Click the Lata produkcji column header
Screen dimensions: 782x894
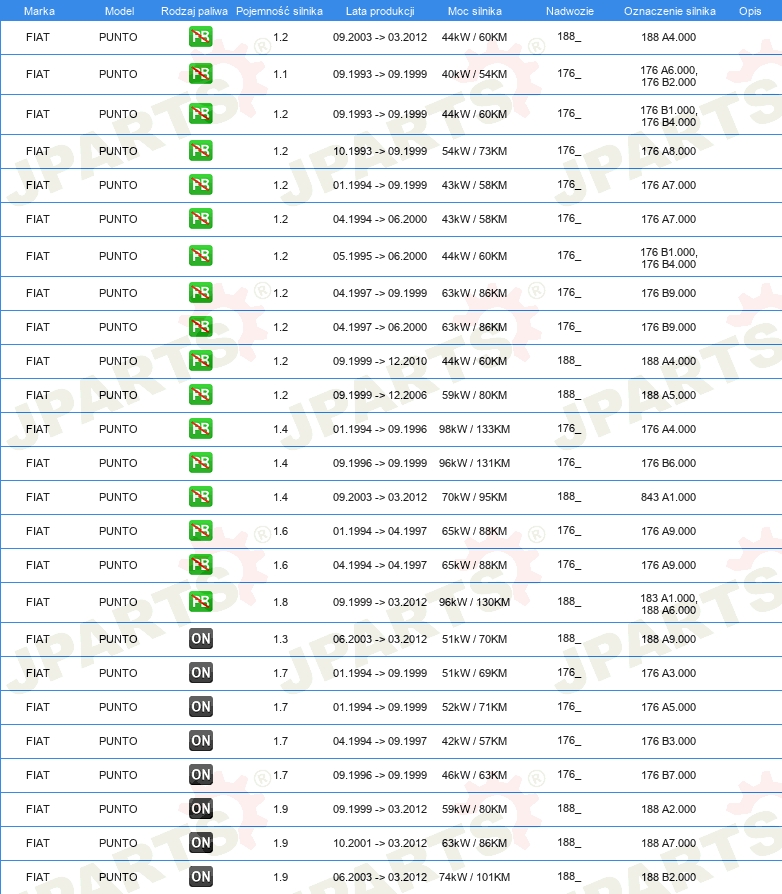(380, 11)
